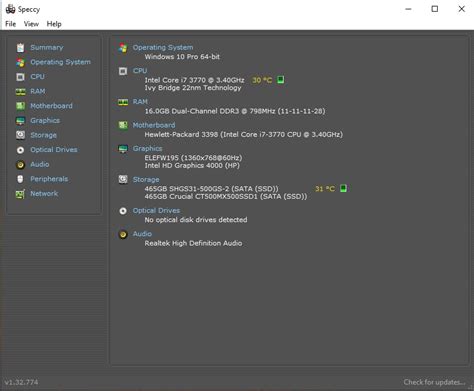
Task: Click the green CPU temperature indicator icon
Action: pyautogui.click(x=281, y=80)
